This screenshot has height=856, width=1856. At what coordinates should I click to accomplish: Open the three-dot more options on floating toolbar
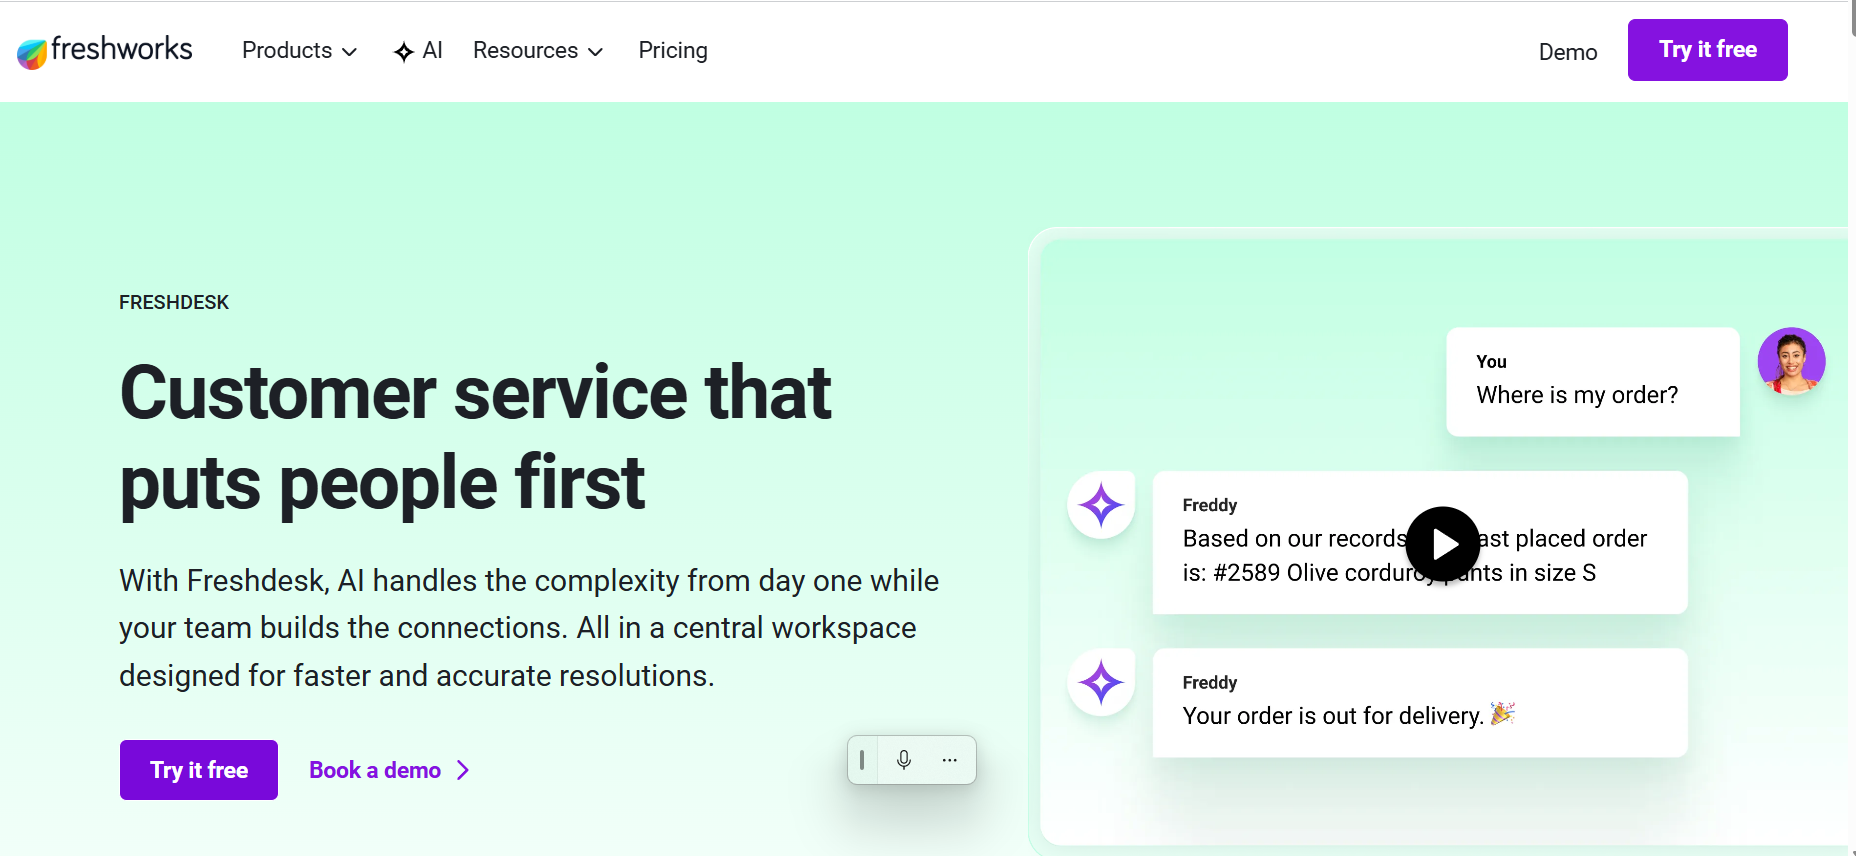click(x=950, y=760)
